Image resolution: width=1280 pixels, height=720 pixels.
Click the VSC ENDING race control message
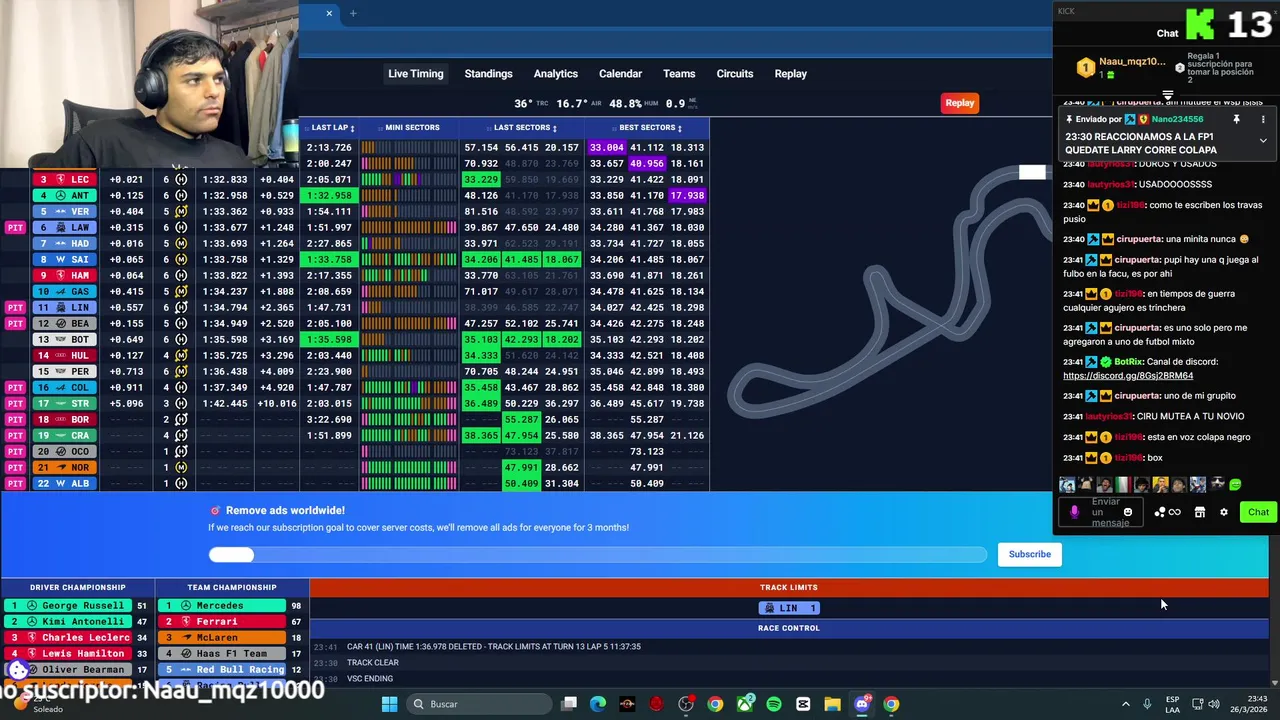point(370,678)
